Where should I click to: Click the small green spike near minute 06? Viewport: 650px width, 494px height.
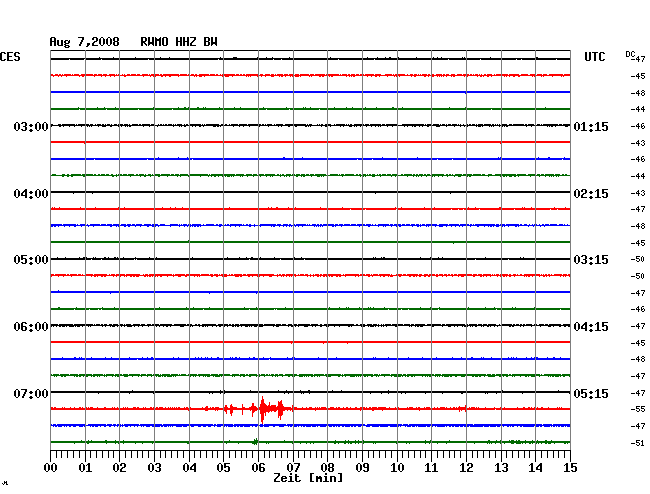tap(255, 442)
